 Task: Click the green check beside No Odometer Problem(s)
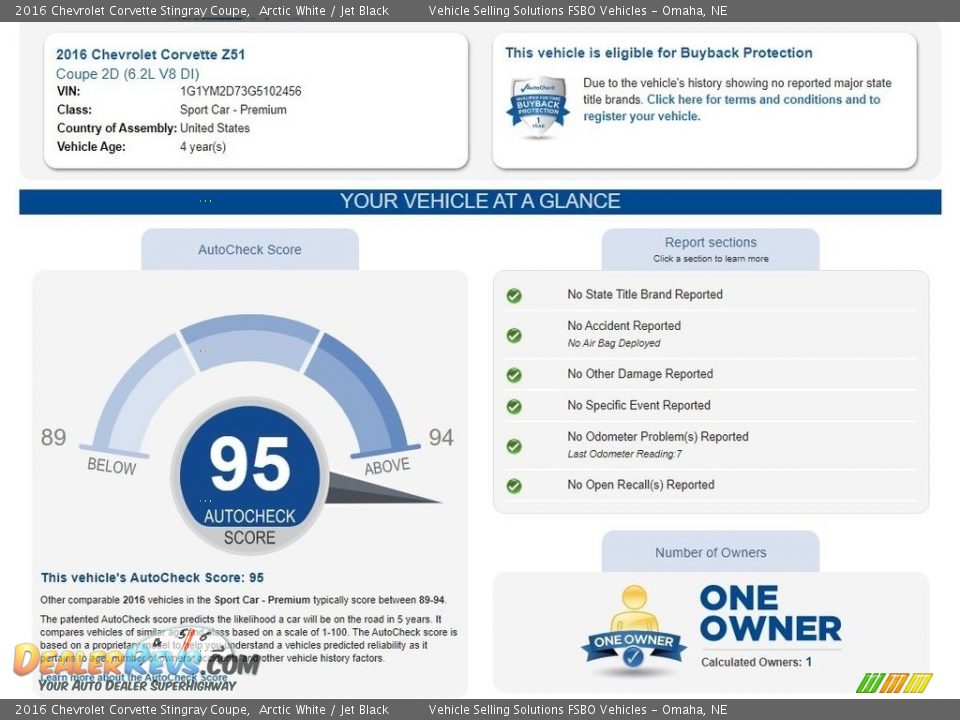coord(514,446)
